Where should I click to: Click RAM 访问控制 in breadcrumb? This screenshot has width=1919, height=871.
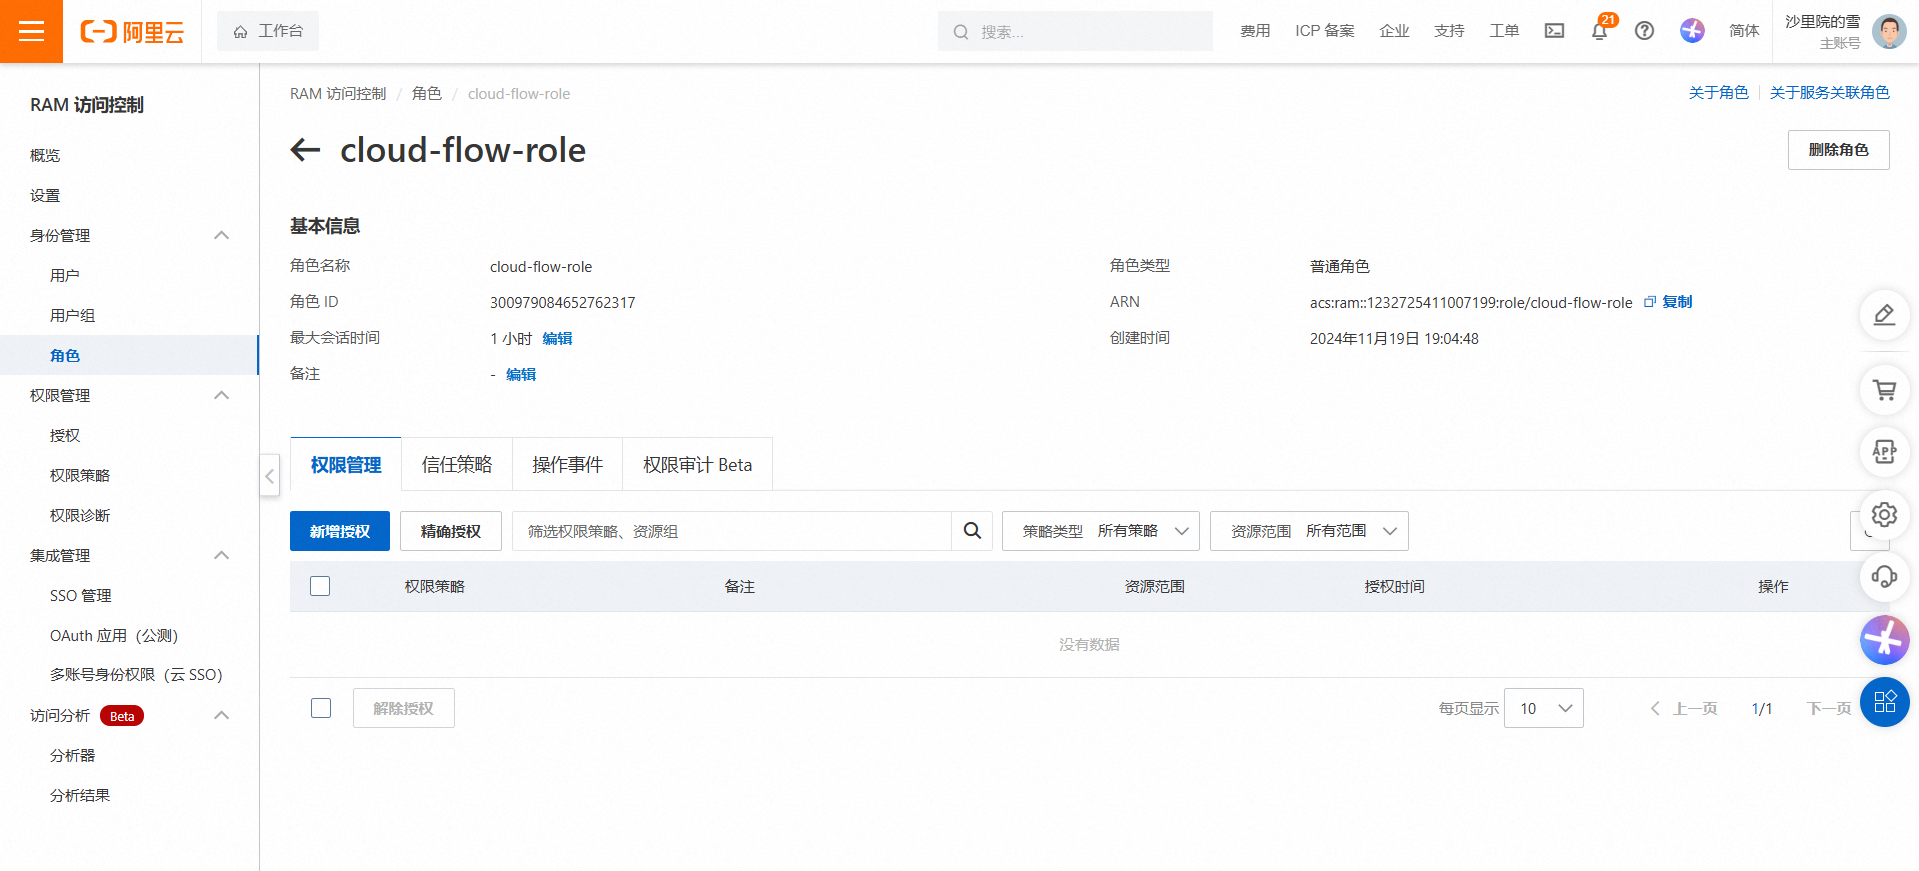pyautogui.click(x=338, y=93)
